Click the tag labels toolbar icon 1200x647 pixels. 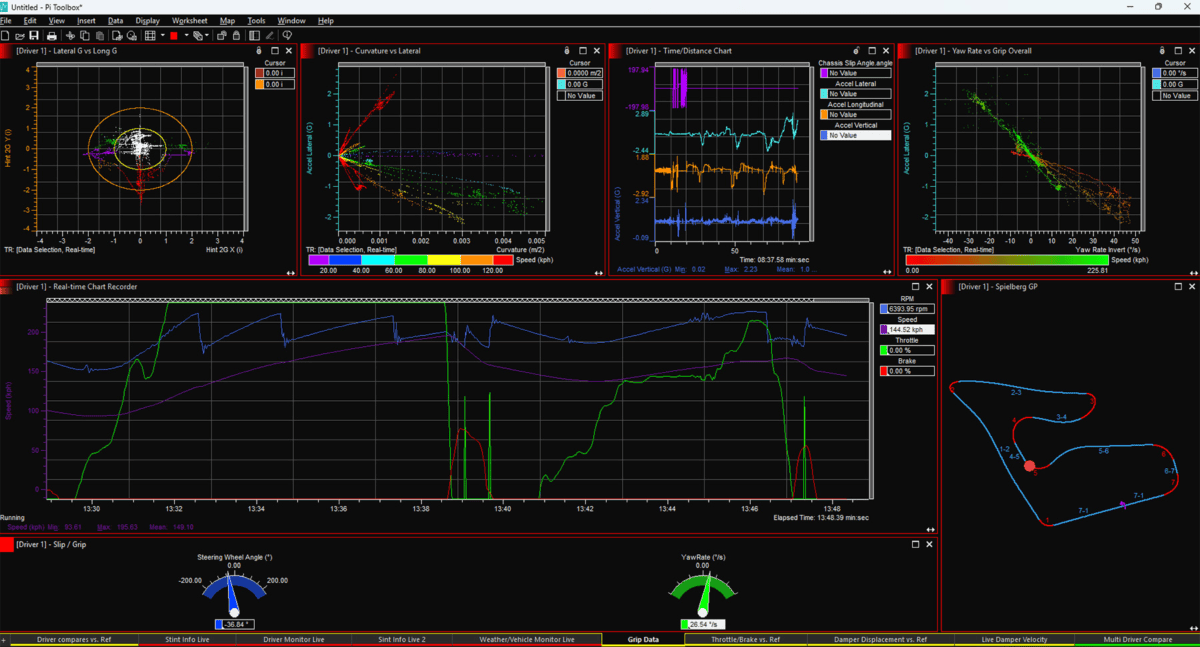click(x=198, y=35)
